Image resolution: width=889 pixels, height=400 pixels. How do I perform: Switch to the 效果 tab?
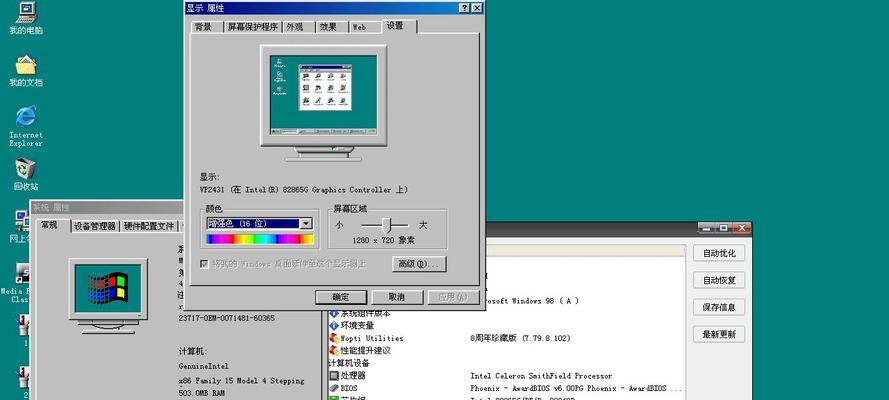pyautogui.click(x=328, y=27)
